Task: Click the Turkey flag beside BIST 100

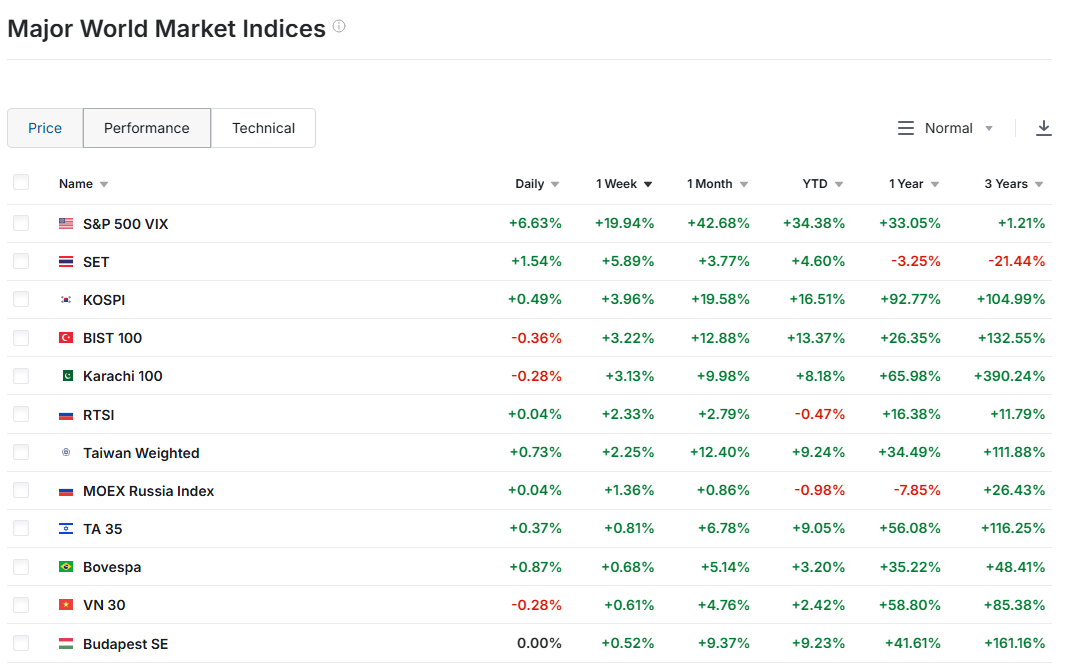Action: click(x=66, y=338)
